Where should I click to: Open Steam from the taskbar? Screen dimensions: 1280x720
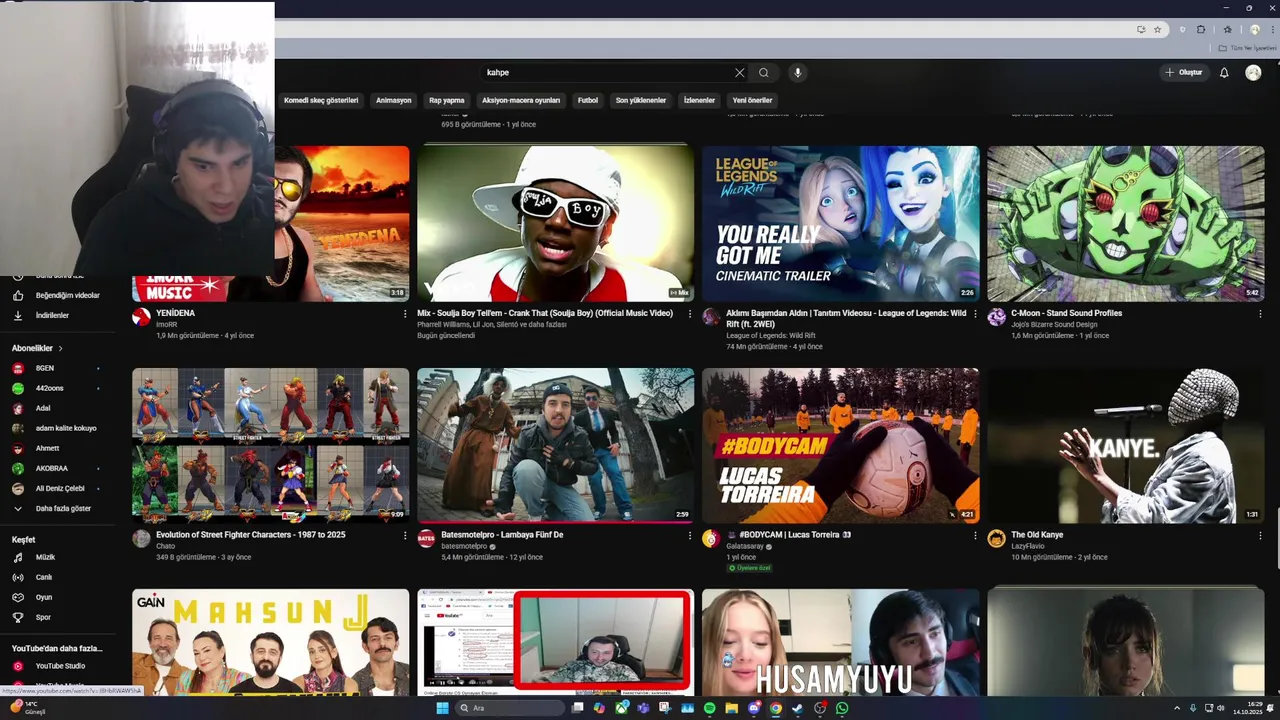point(797,708)
